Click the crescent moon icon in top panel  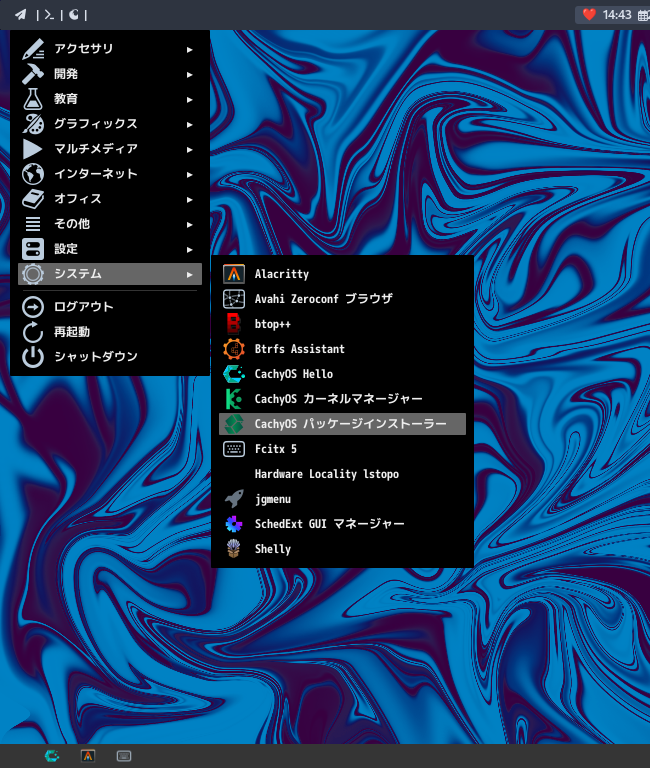[73, 15]
